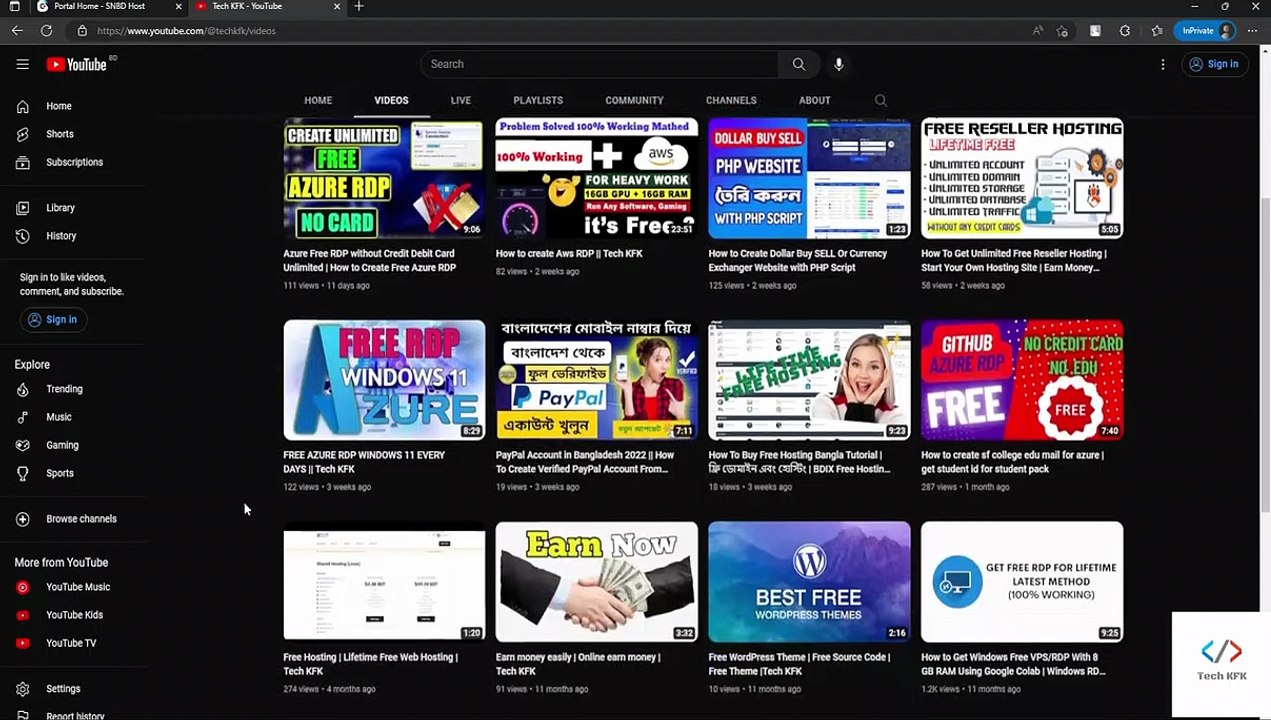The width and height of the screenshot is (1271, 720).
Task: Click the channel search magnifier icon
Action: (880, 100)
